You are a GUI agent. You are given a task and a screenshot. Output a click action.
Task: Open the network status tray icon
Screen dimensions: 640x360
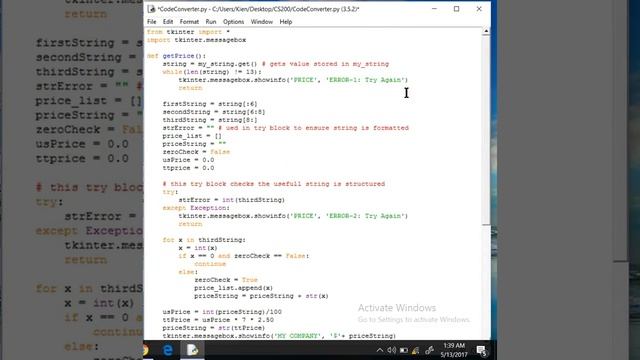[416, 350]
